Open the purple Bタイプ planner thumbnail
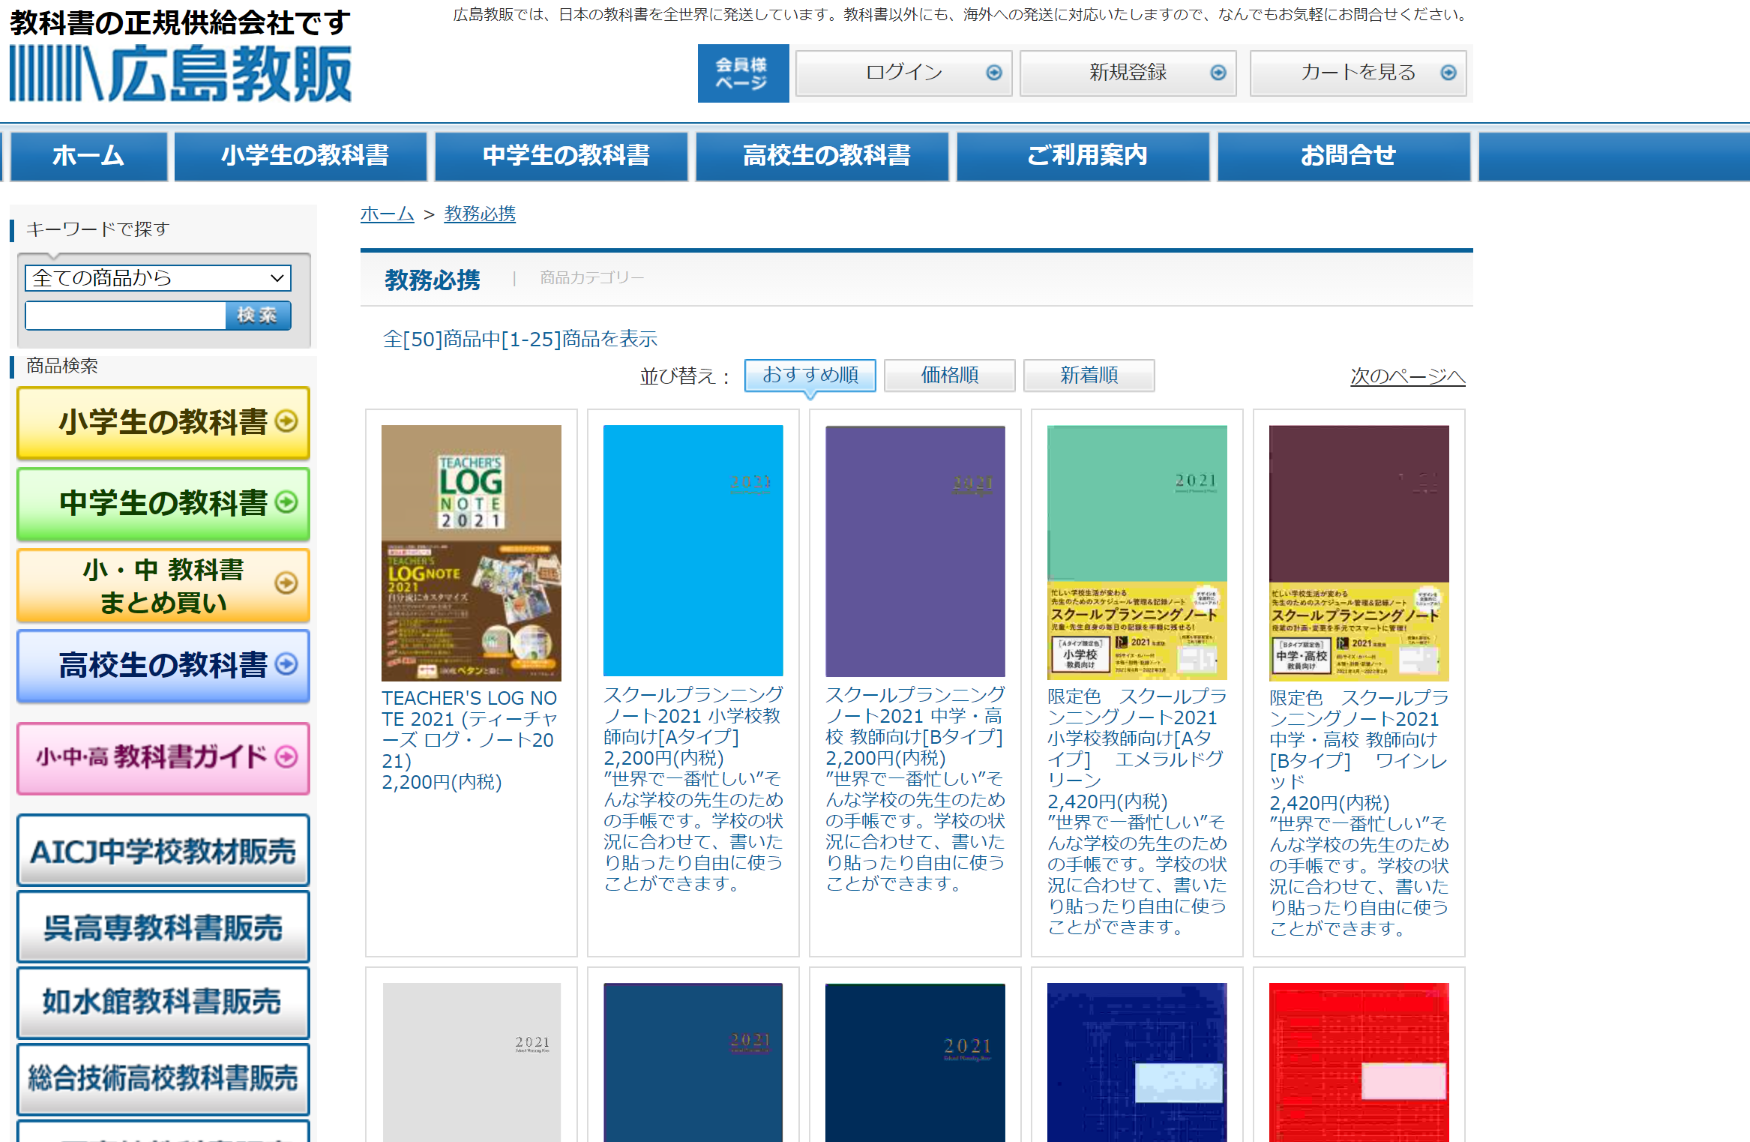The width and height of the screenshot is (1750, 1142). point(915,551)
